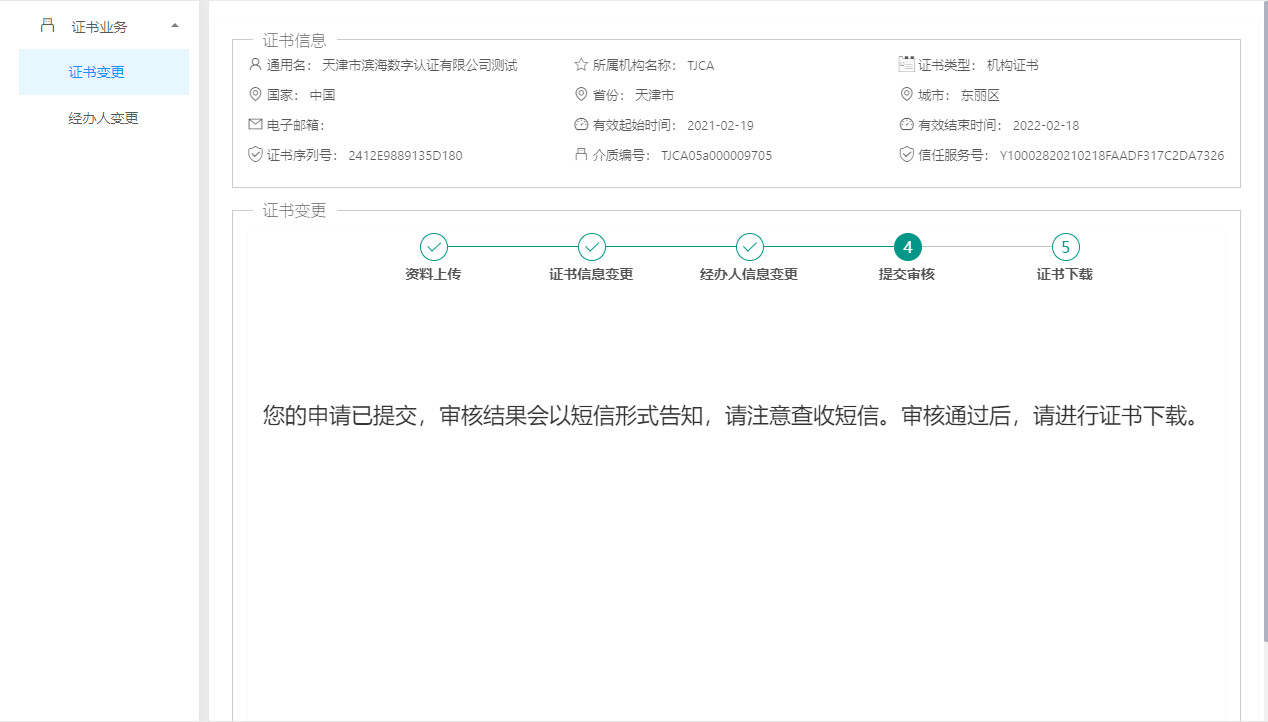Click the completed 资料上传 step circle

point(433,247)
